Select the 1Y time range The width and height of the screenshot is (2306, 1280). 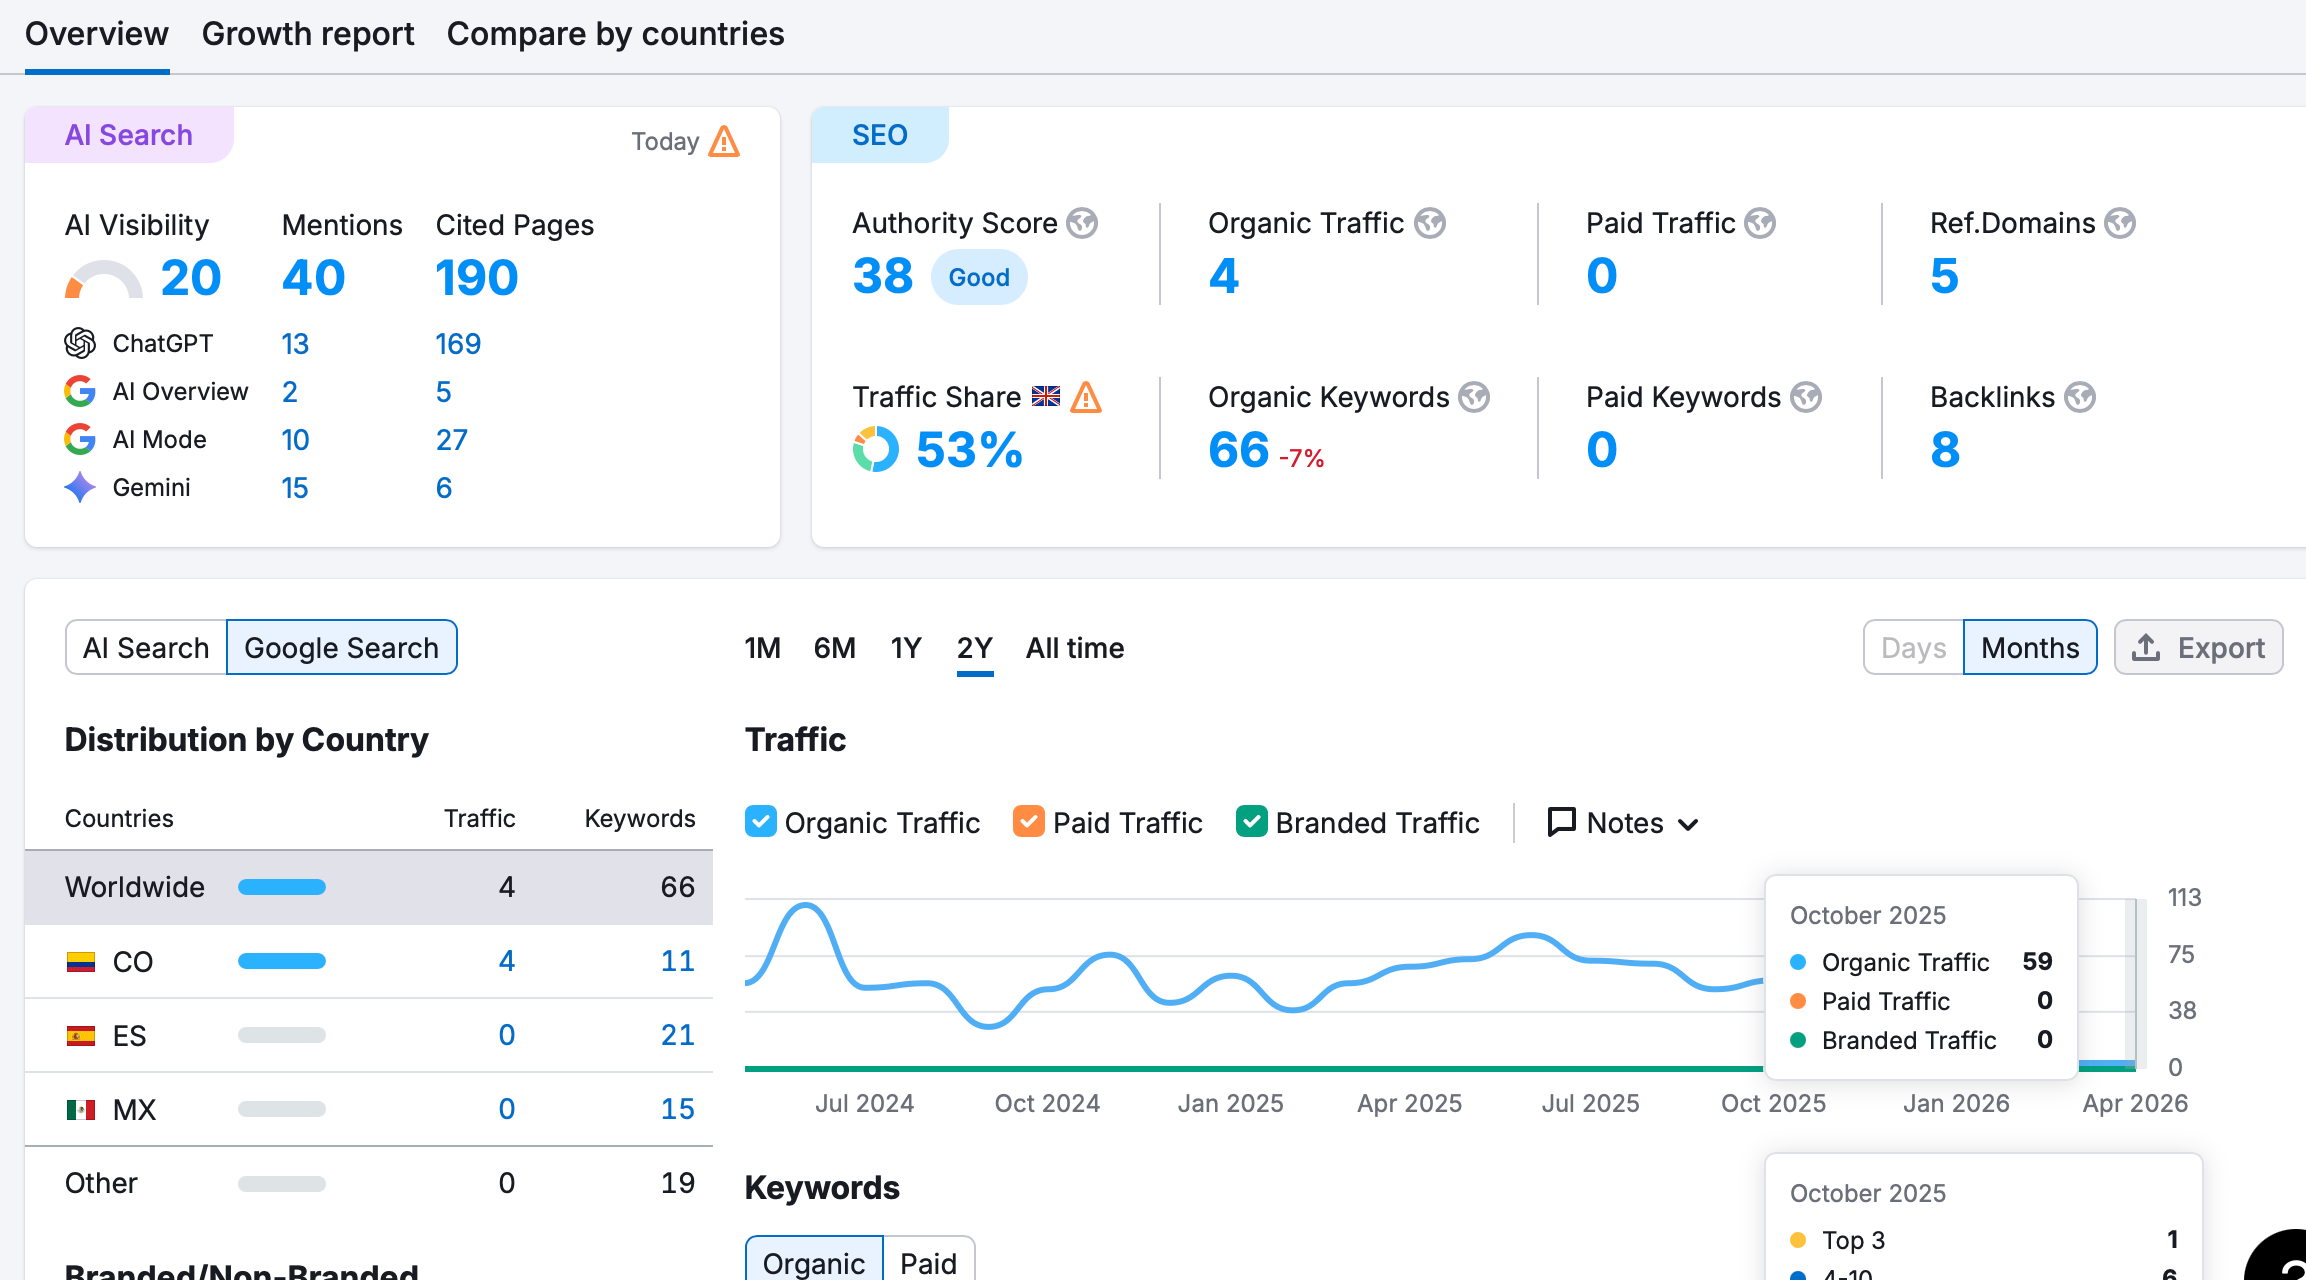point(906,648)
